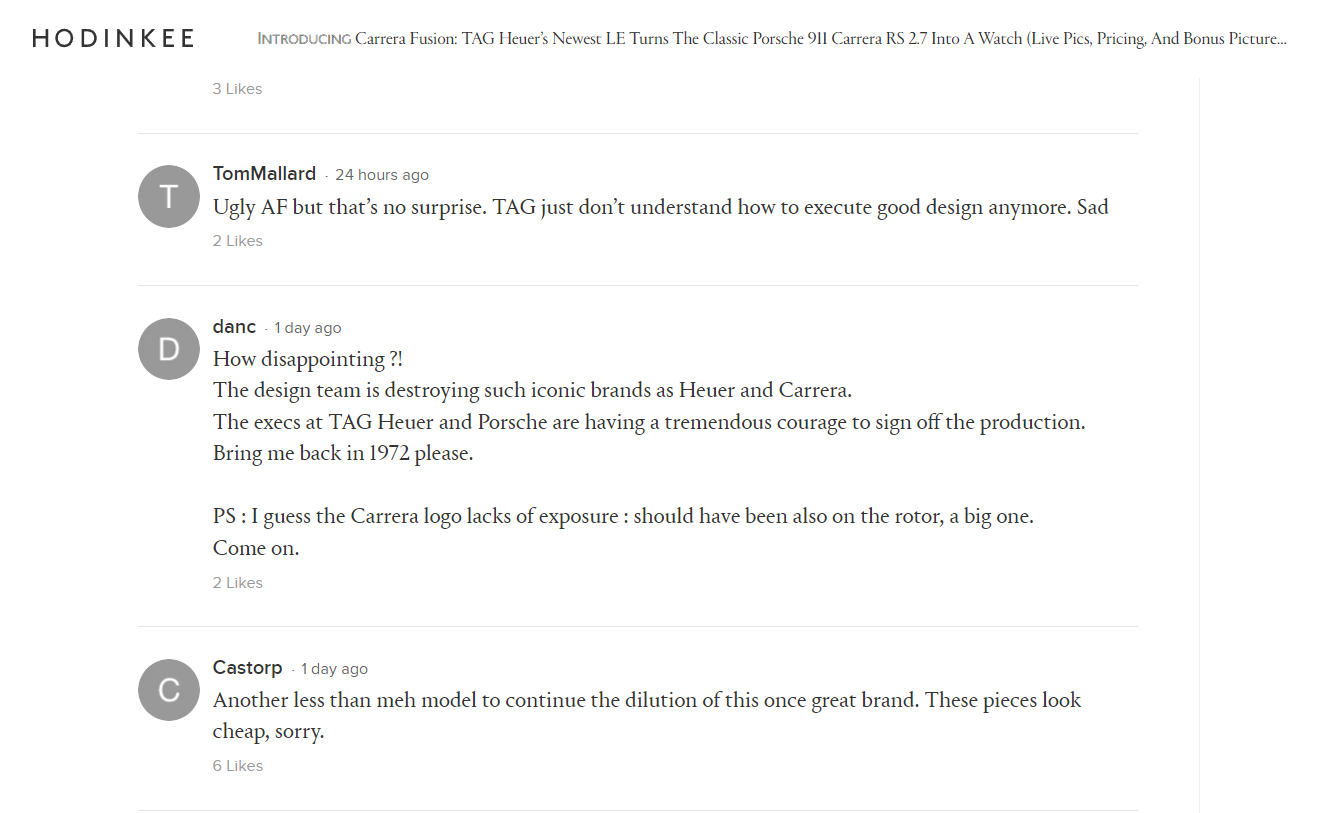Click TomMallard's comment text about TAG design
Image resolution: width=1318 pixels, height=813 pixels.
click(661, 208)
